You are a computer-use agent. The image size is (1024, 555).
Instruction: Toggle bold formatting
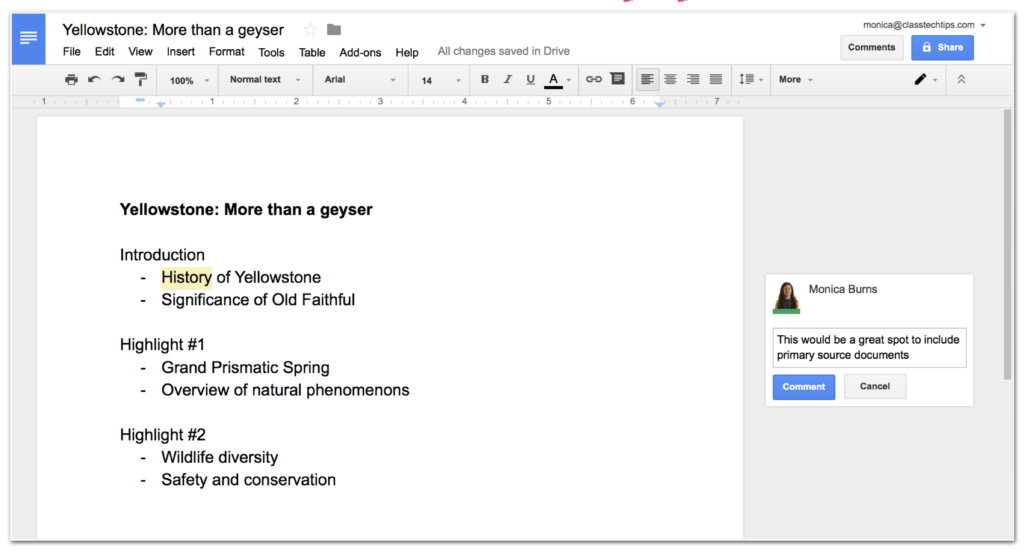click(x=485, y=80)
